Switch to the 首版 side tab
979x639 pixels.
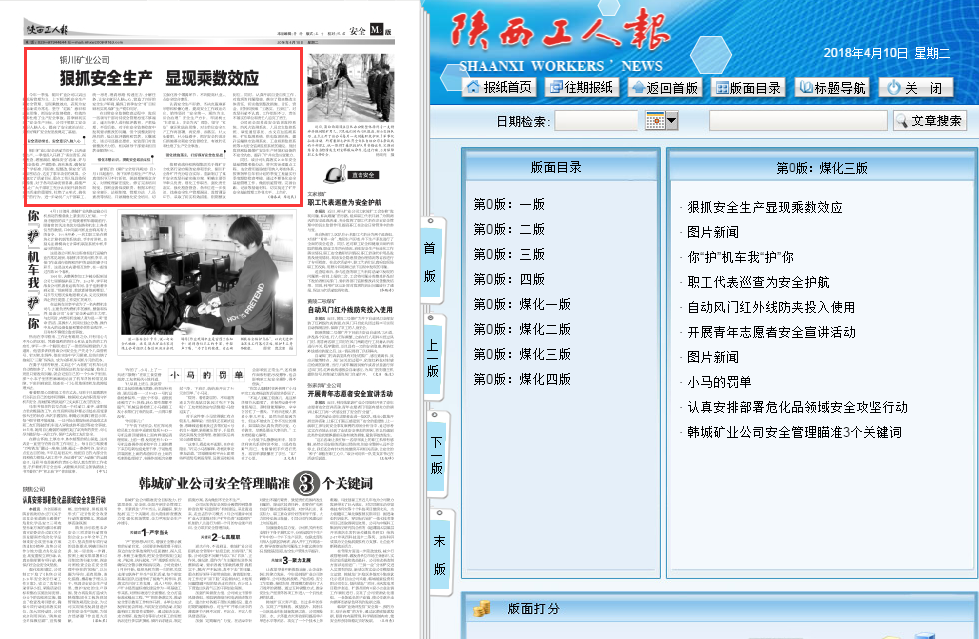coord(430,260)
